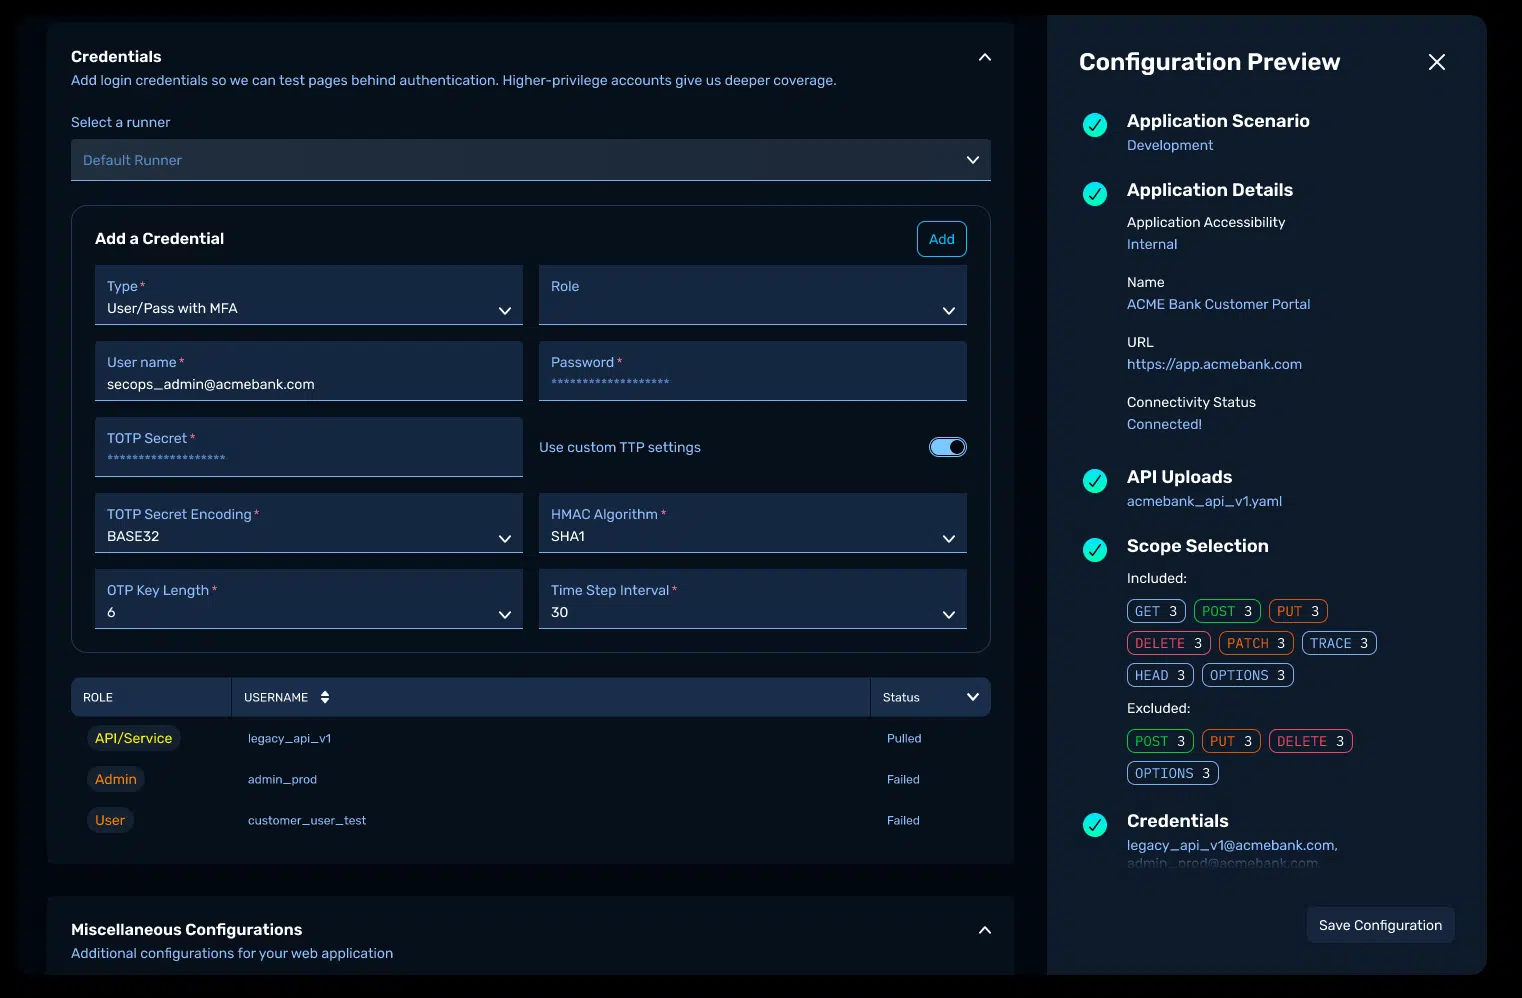Click the included POST 3 tag
The width and height of the screenshot is (1522, 998).
coord(1227,611)
